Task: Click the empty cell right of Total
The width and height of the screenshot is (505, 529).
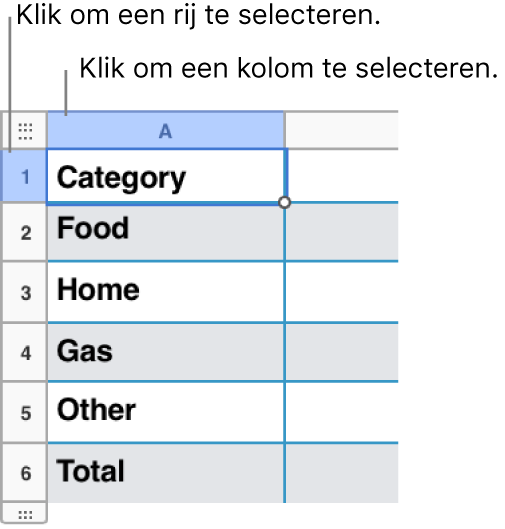Action: tap(342, 473)
